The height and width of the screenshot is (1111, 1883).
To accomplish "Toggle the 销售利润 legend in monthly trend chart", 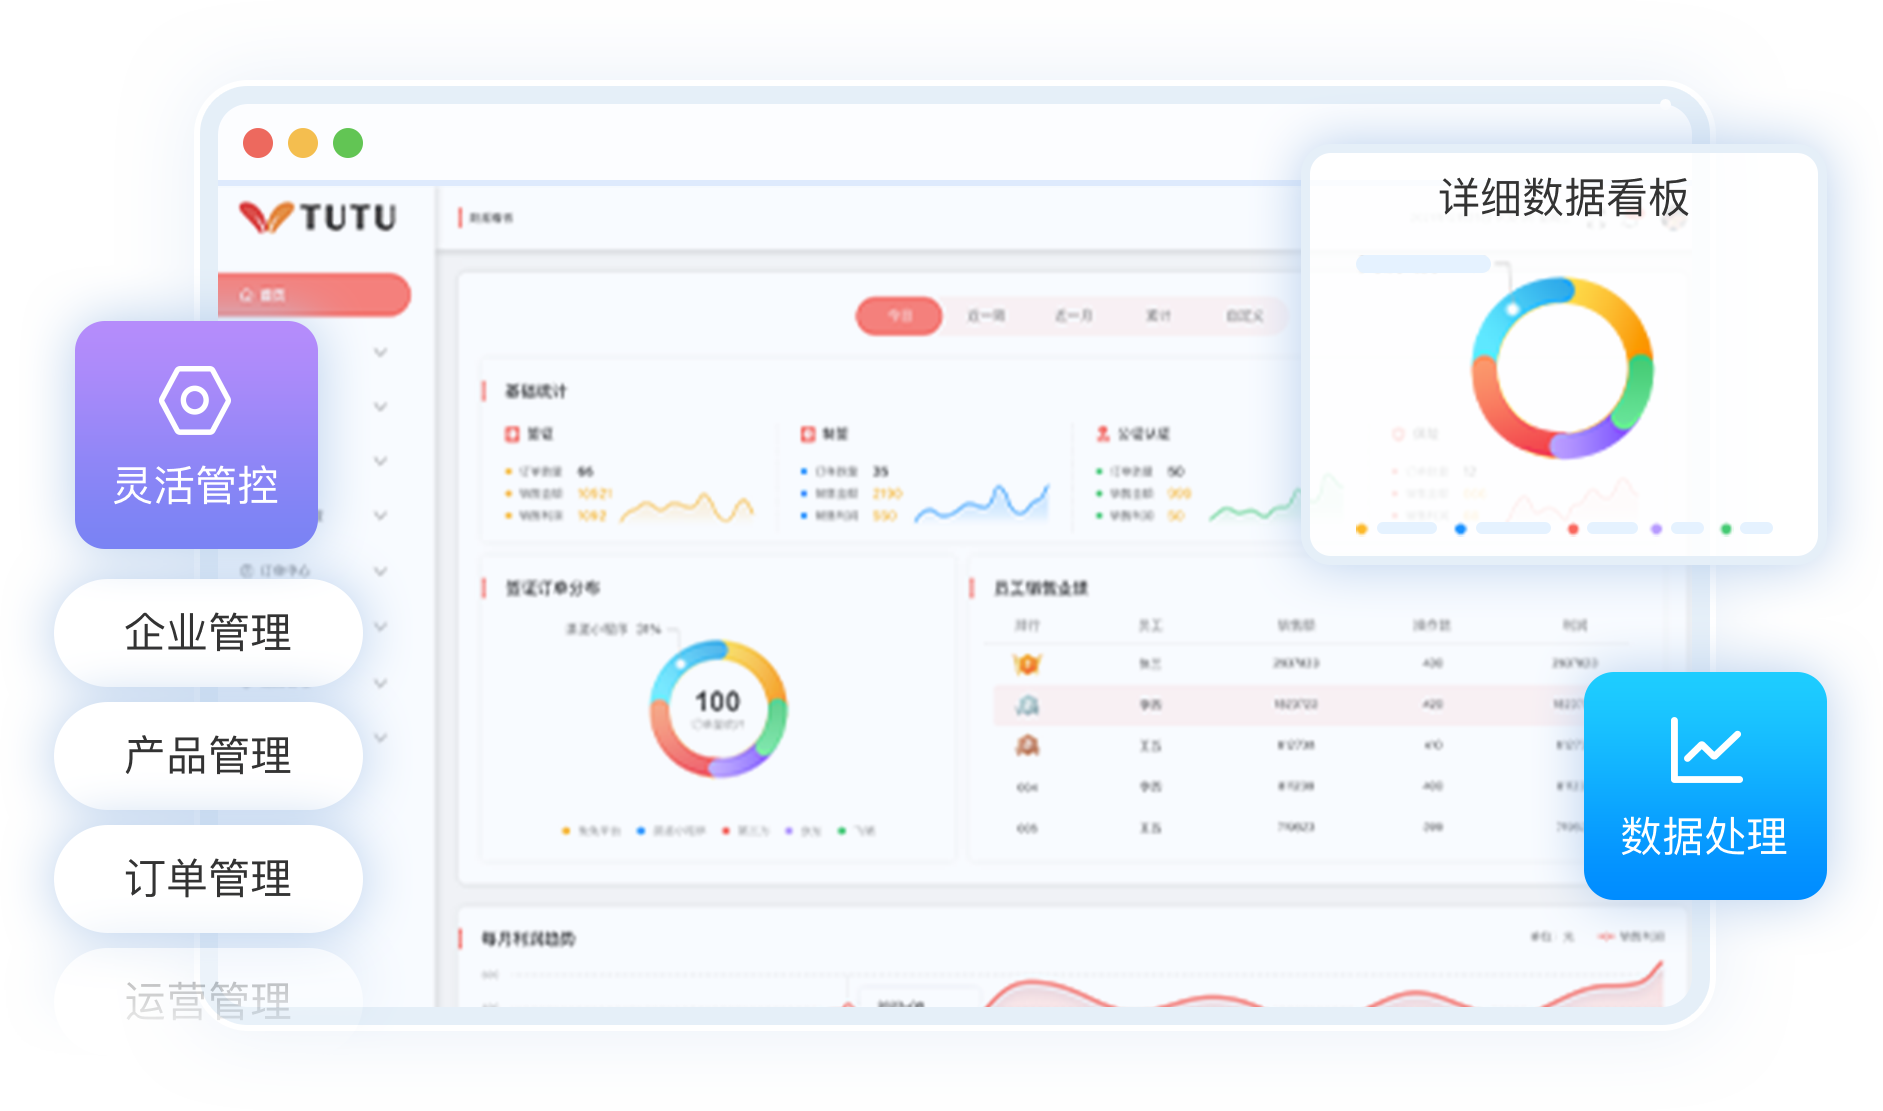I will pos(1632,936).
